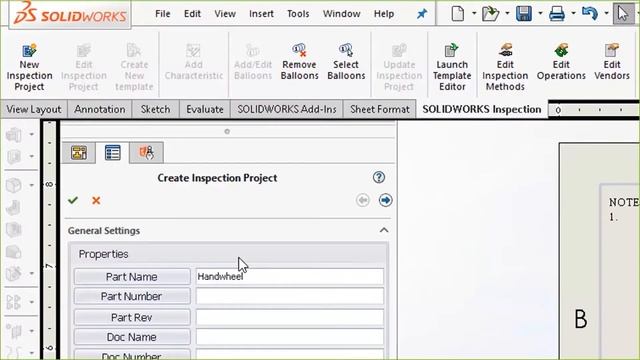Click the Part Rev input field
Image resolution: width=640 pixels, height=360 pixels.
(290, 318)
